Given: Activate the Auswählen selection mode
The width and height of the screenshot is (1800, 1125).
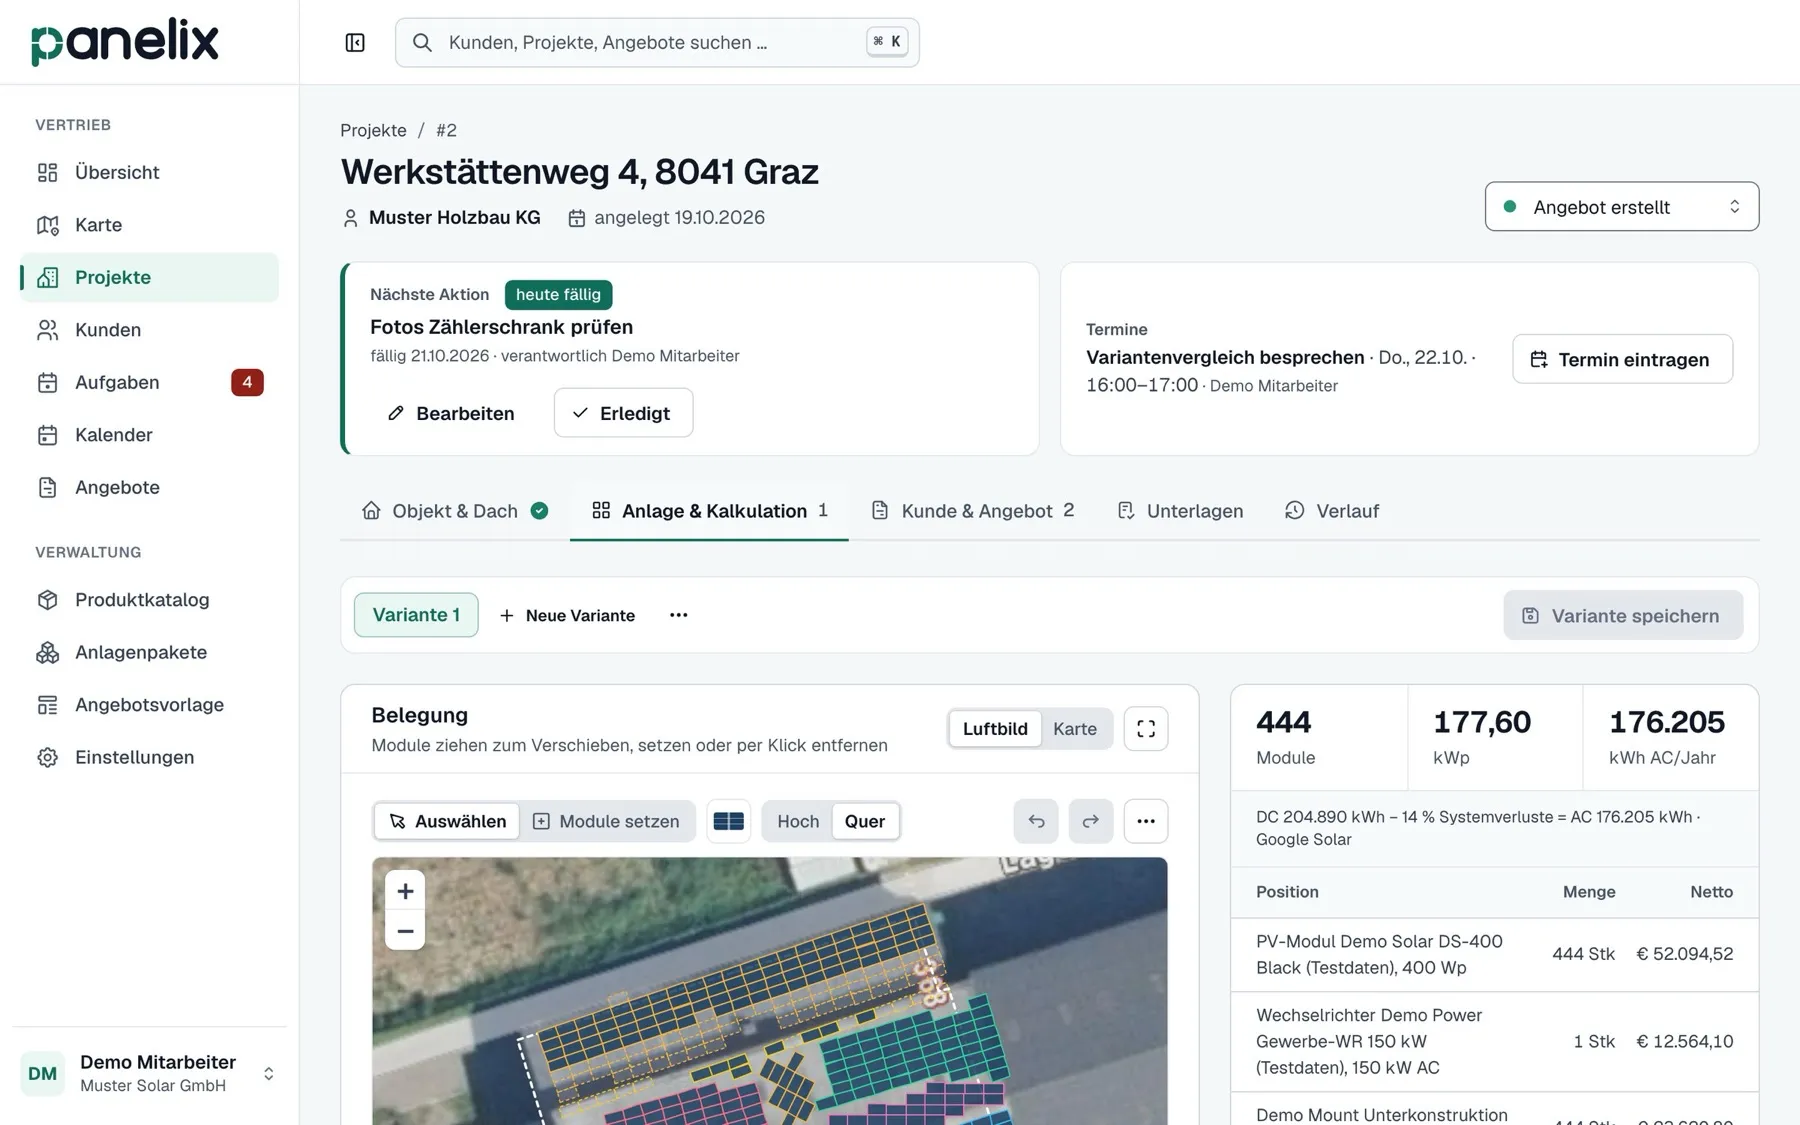Looking at the screenshot, I should click(447, 821).
